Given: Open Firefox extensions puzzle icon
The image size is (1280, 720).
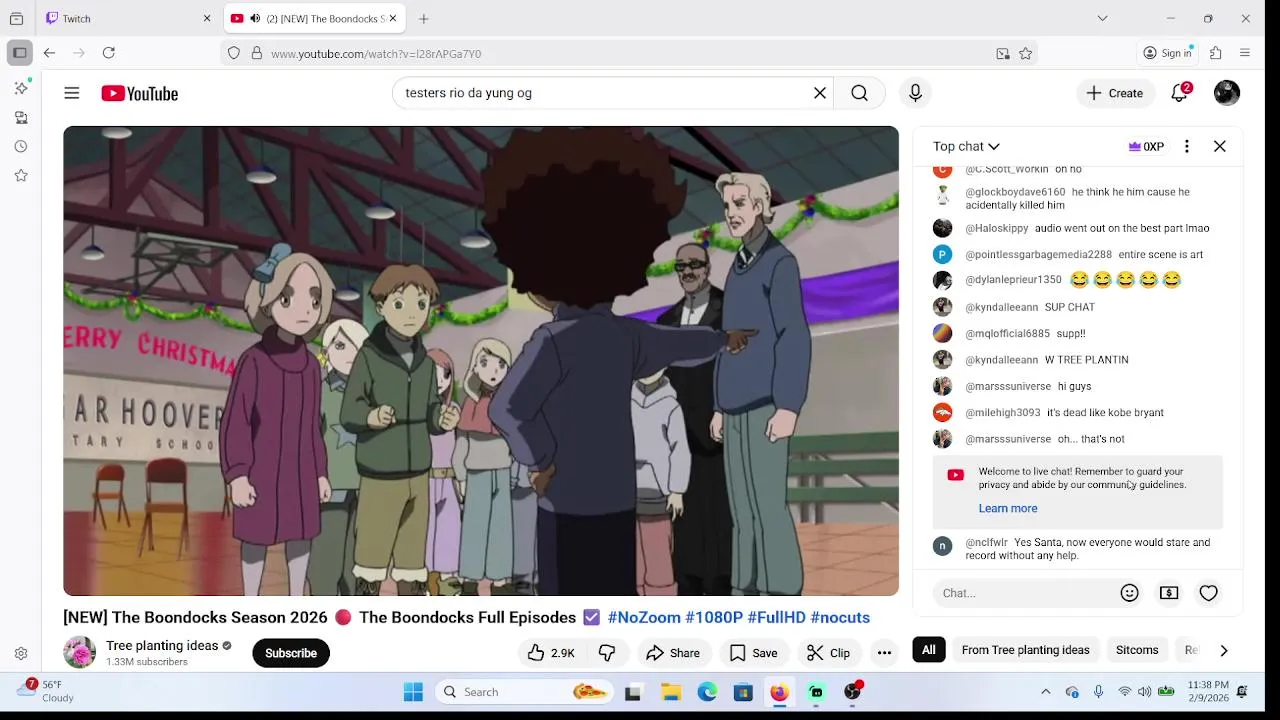Looking at the screenshot, I should pyautogui.click(x=1216, y=53).
